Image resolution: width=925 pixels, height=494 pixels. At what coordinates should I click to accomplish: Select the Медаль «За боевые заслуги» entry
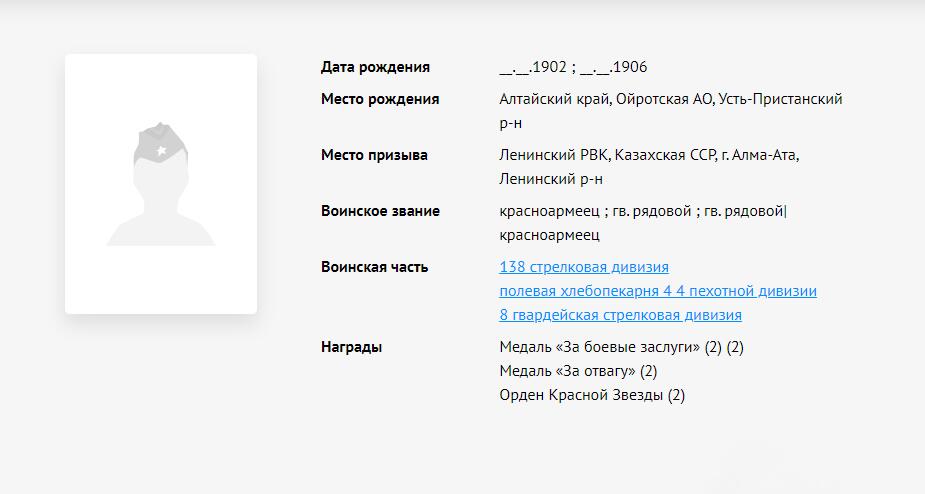point(599,347)
